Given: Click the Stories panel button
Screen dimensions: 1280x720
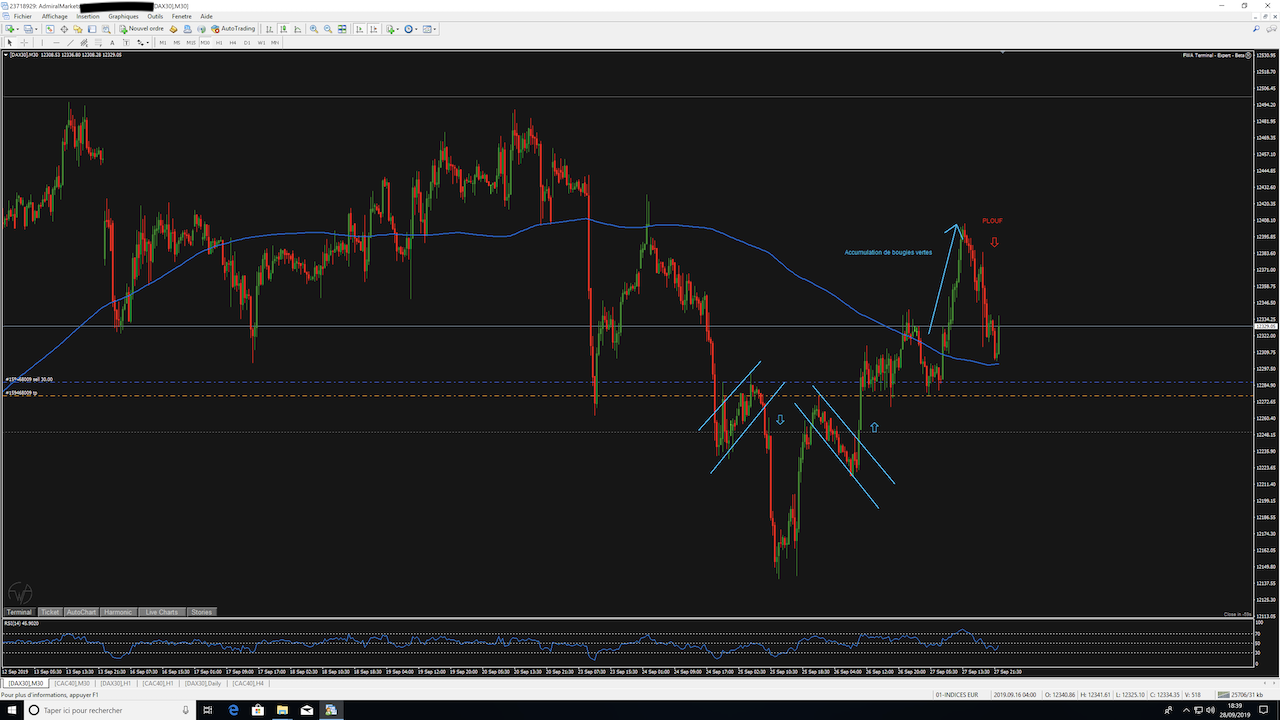Looking at the screenshot, I should pyautogui.click(x=201, y=612).
